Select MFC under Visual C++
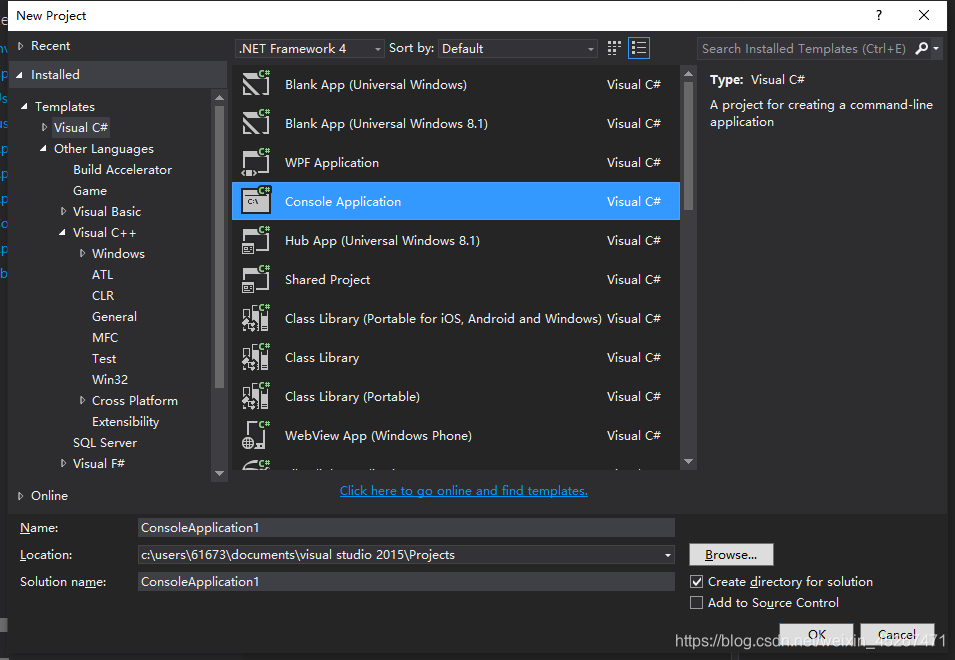955x660 pixels. point(105,337)
